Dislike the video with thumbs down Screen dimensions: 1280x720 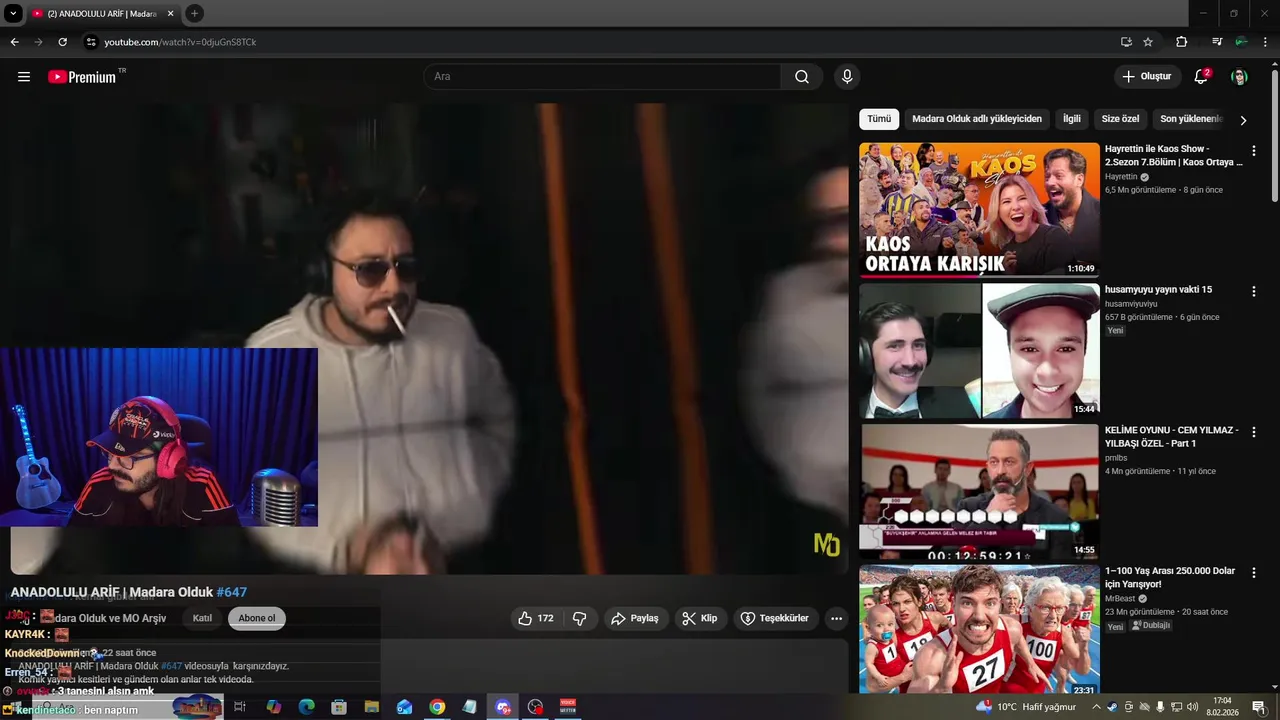point(580,618)
